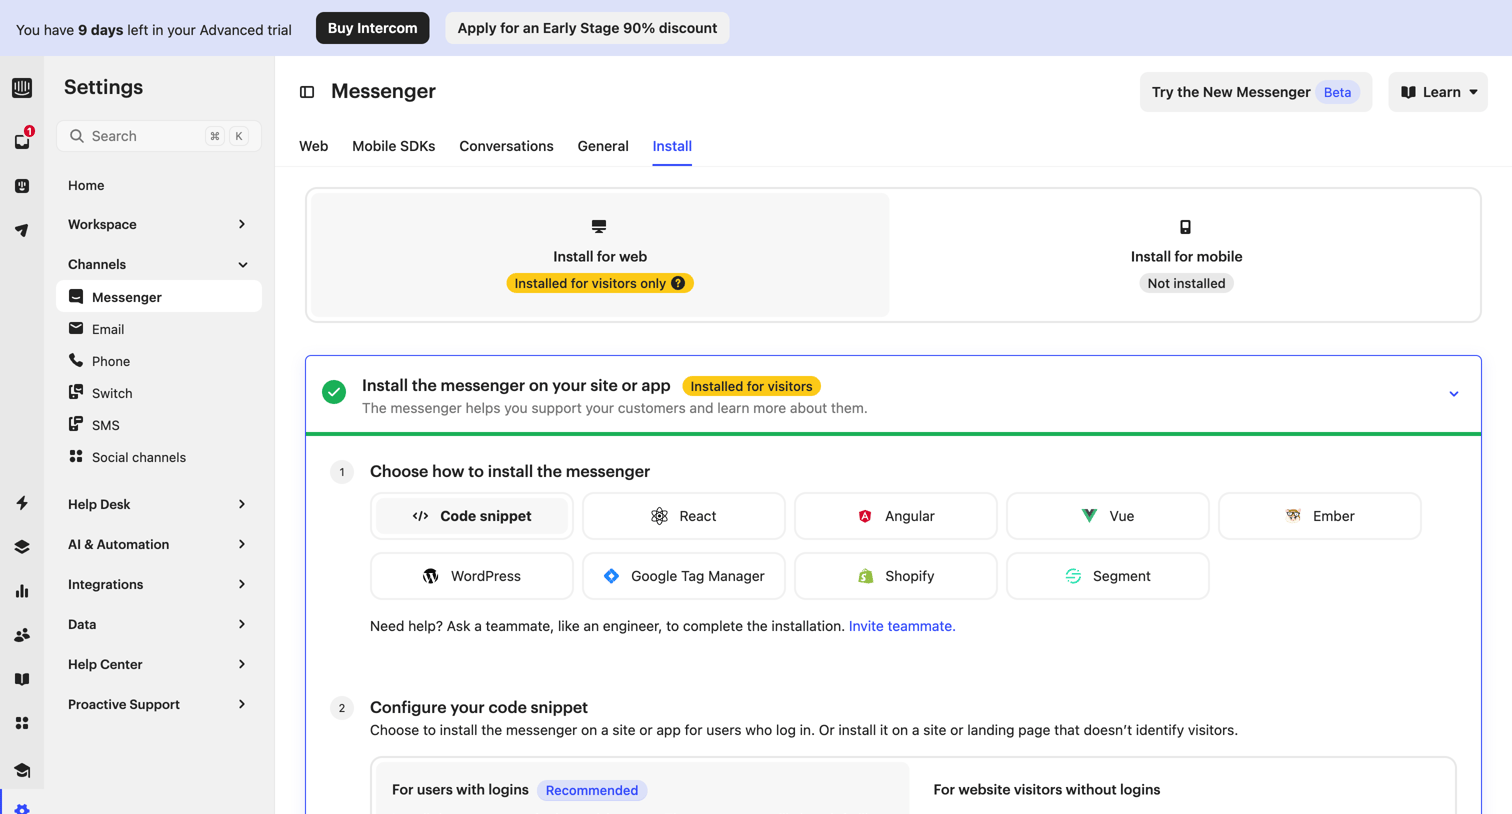Image resolution: width=1512 pixels, height=814 pixels.
Task: Expand the Integrations section
Action: pos(158,584)
